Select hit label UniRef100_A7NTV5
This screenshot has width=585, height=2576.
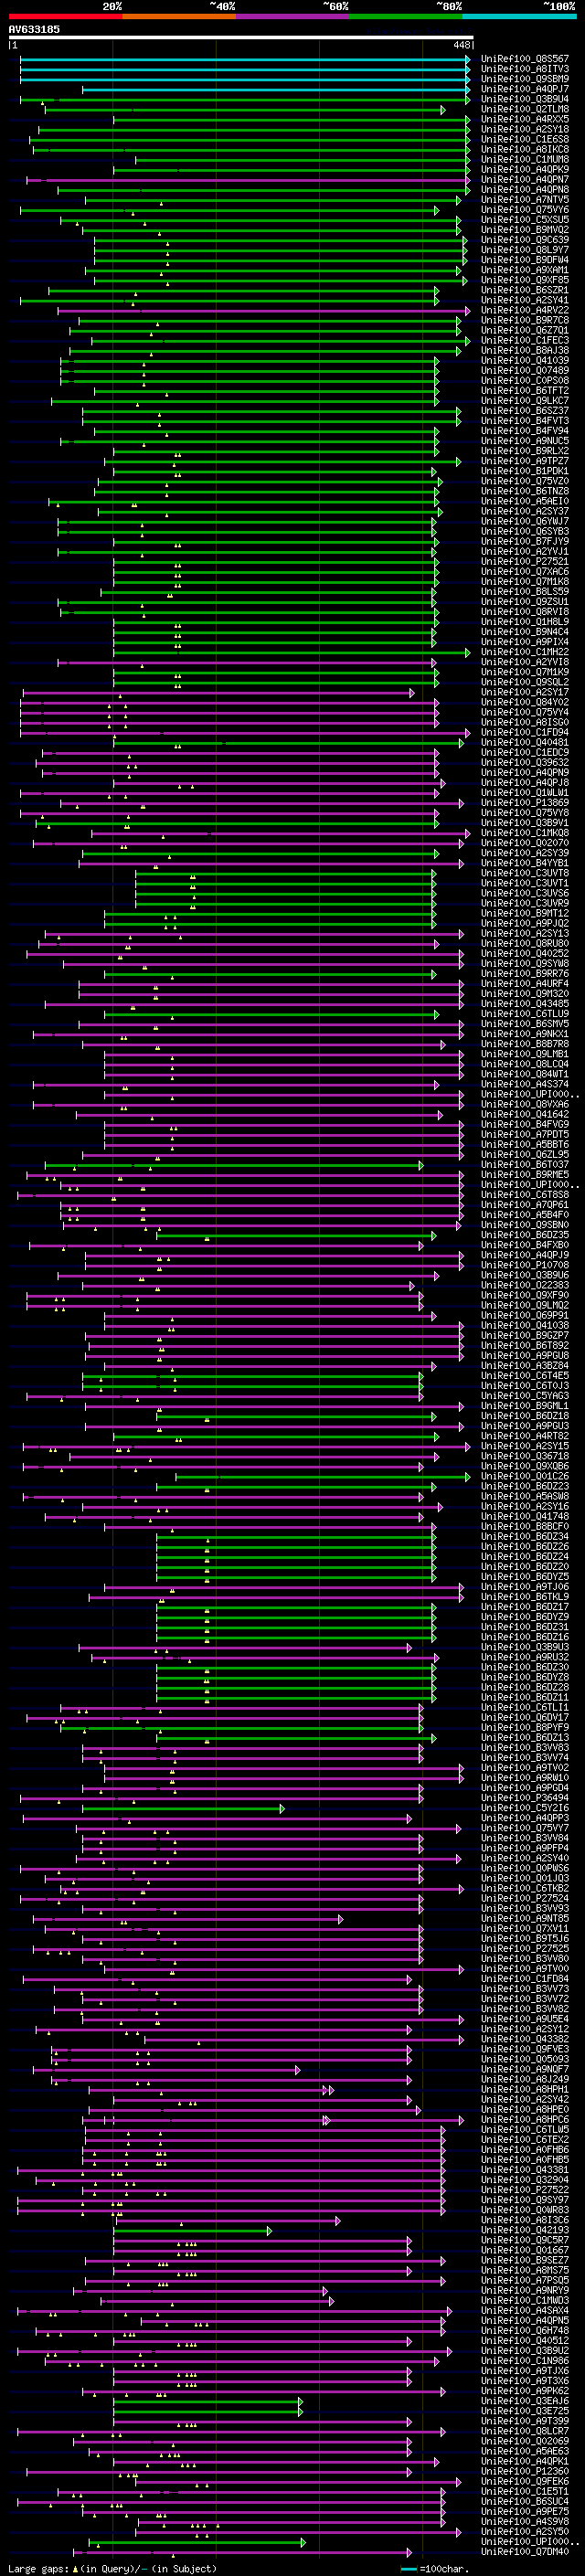(x=525, y=199)
